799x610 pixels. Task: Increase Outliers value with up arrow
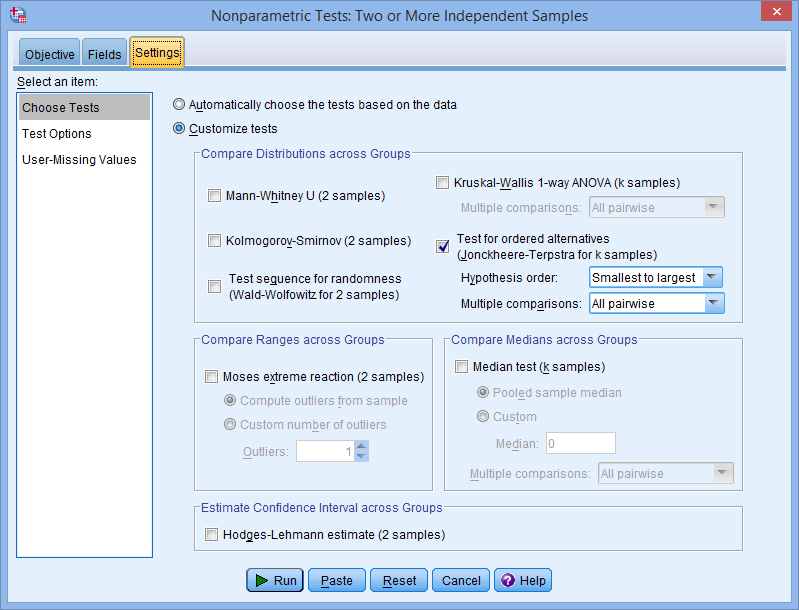pos(361,446)
